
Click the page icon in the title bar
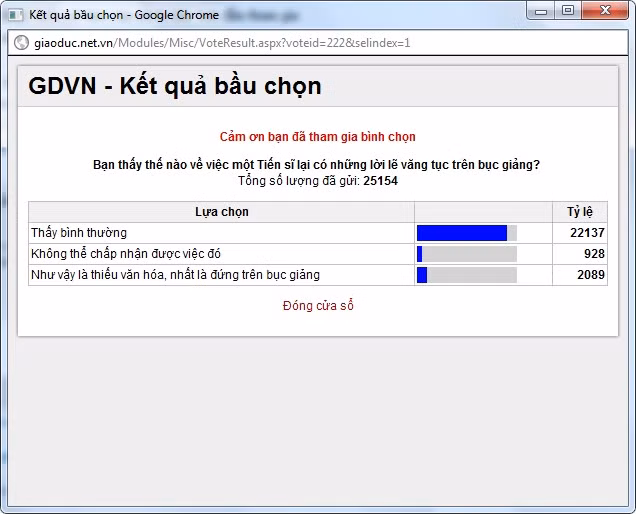[16, 15]
